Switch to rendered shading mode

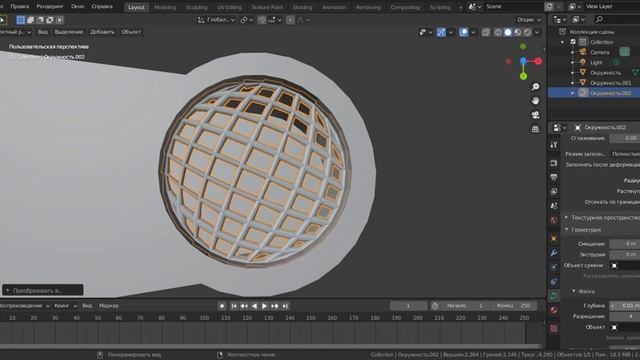click(x=527, y=32)
